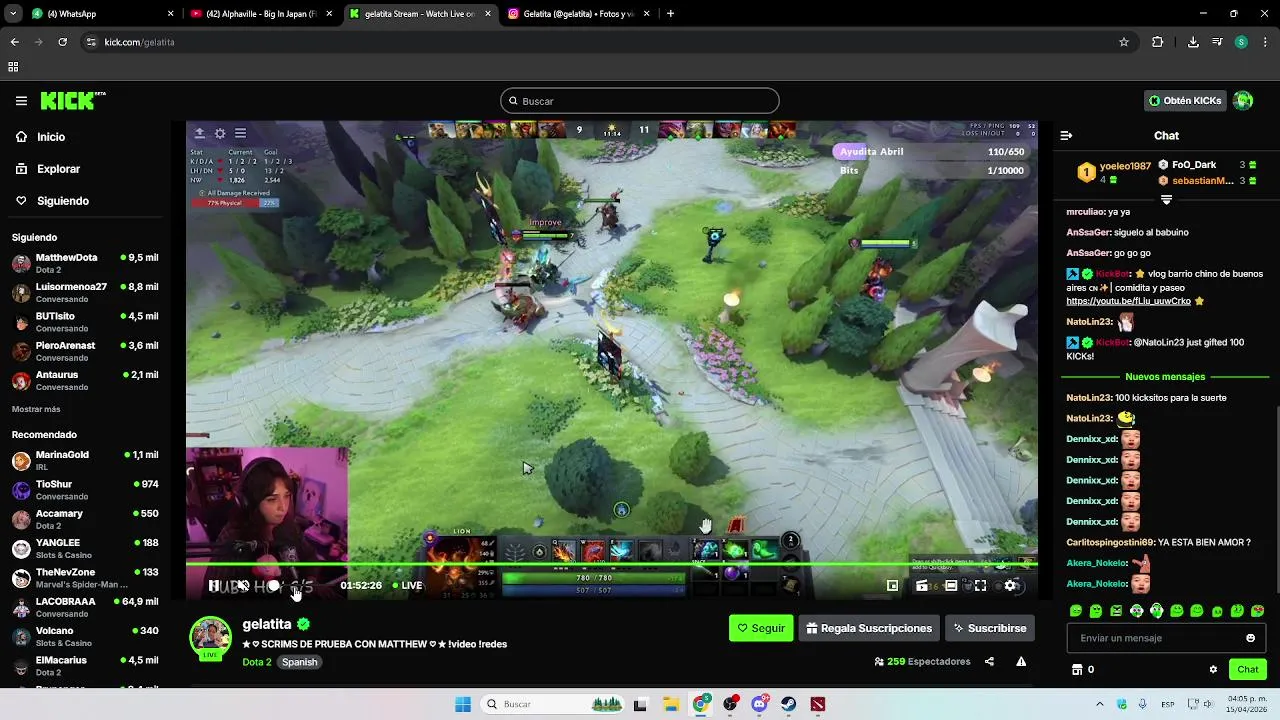Viewport: 1280px width, 720px height.
Task: Switch to the Gelatita Instagram tab
Action: [578, 14]
